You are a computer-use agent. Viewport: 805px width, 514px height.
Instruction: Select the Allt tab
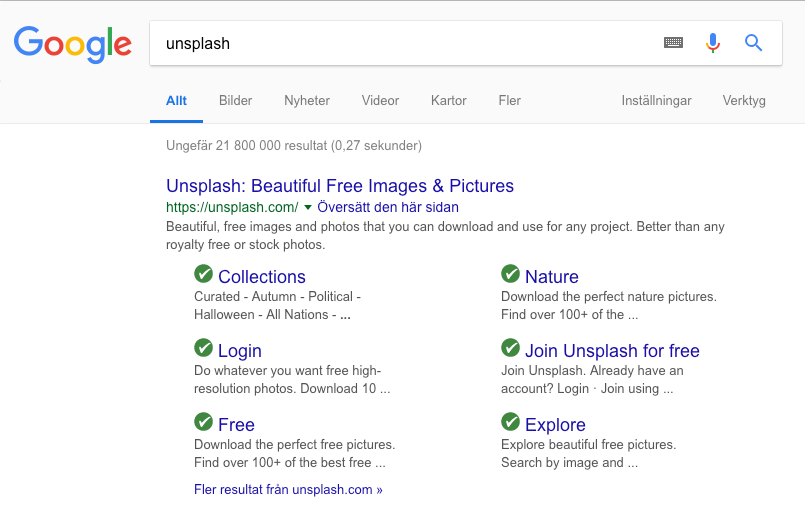tap(176, 101)
